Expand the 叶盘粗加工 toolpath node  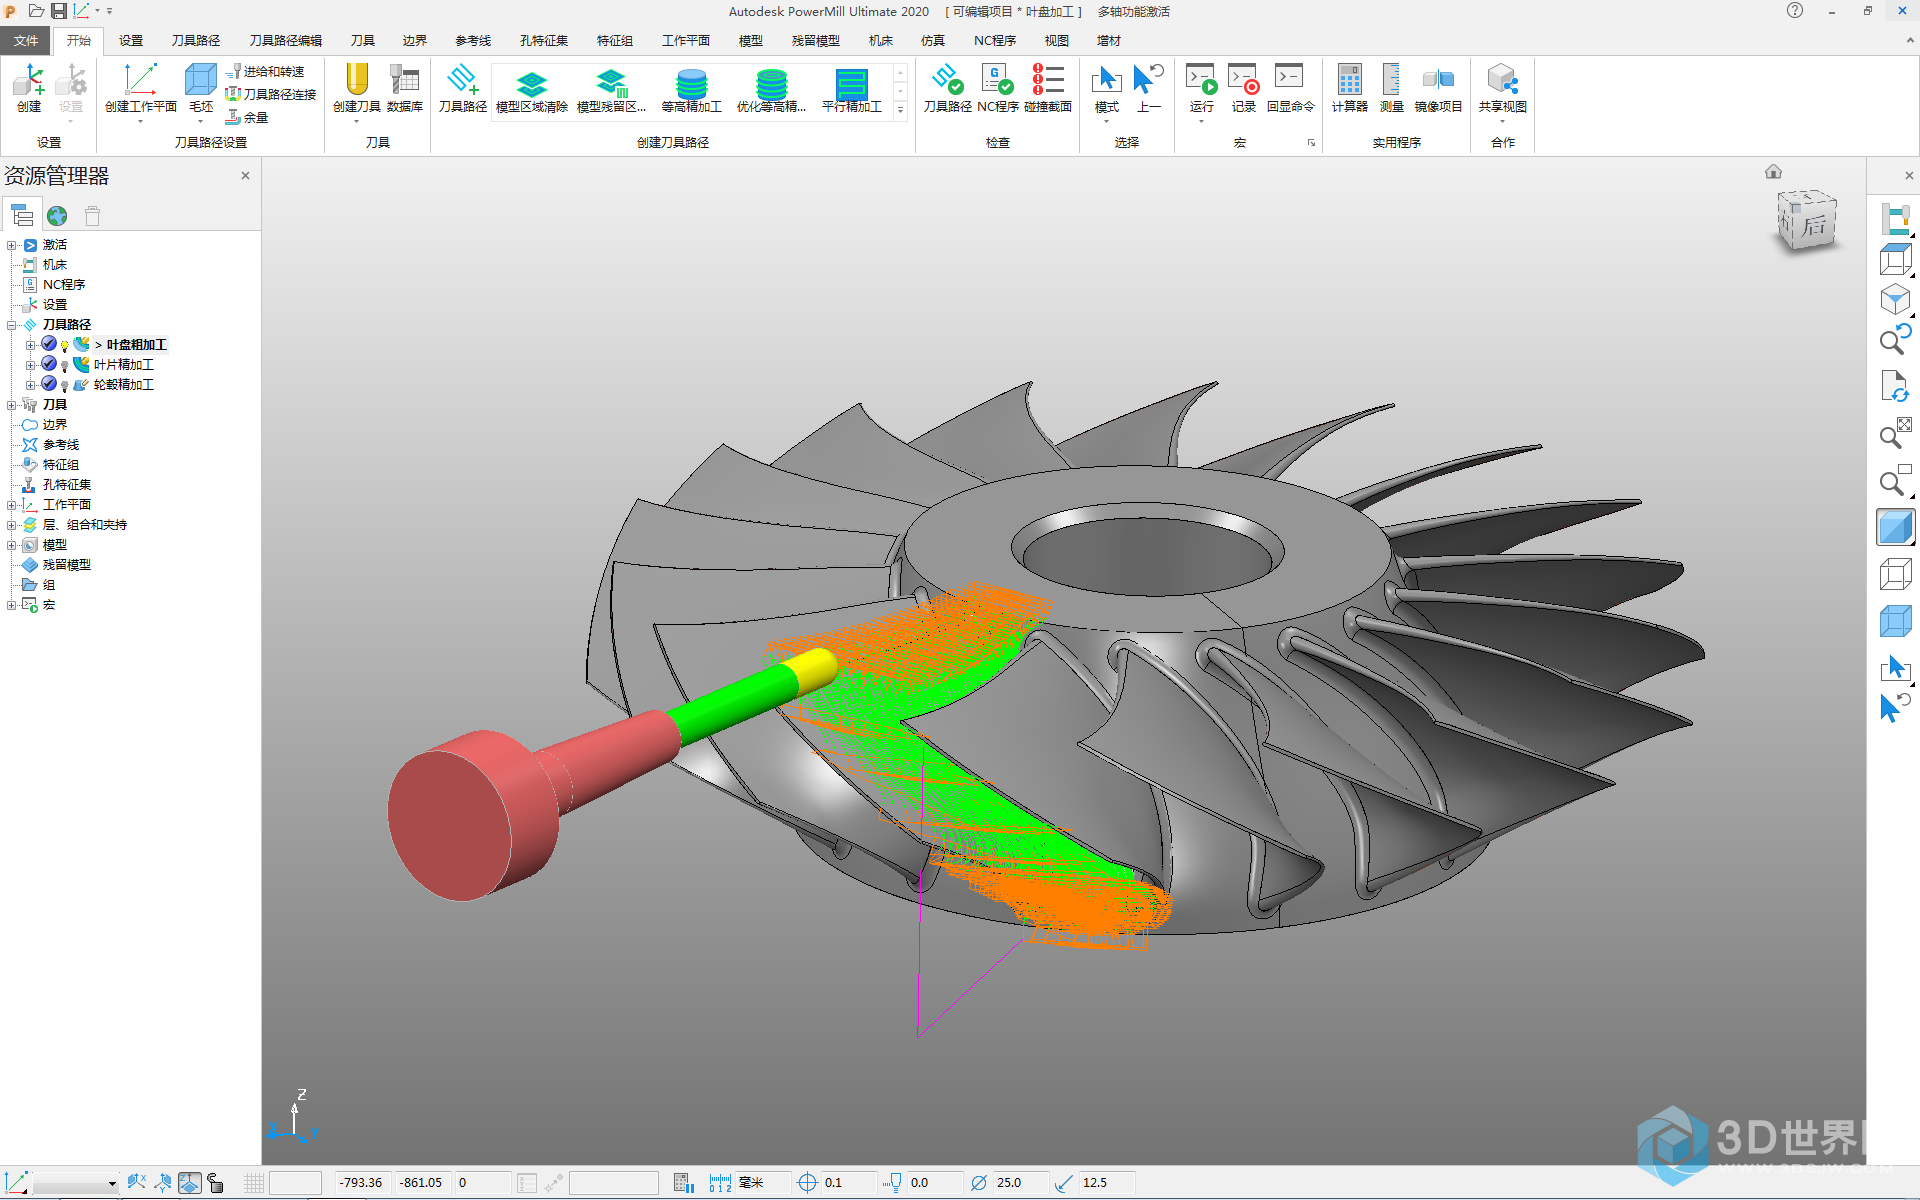click(x=30, y=345)
